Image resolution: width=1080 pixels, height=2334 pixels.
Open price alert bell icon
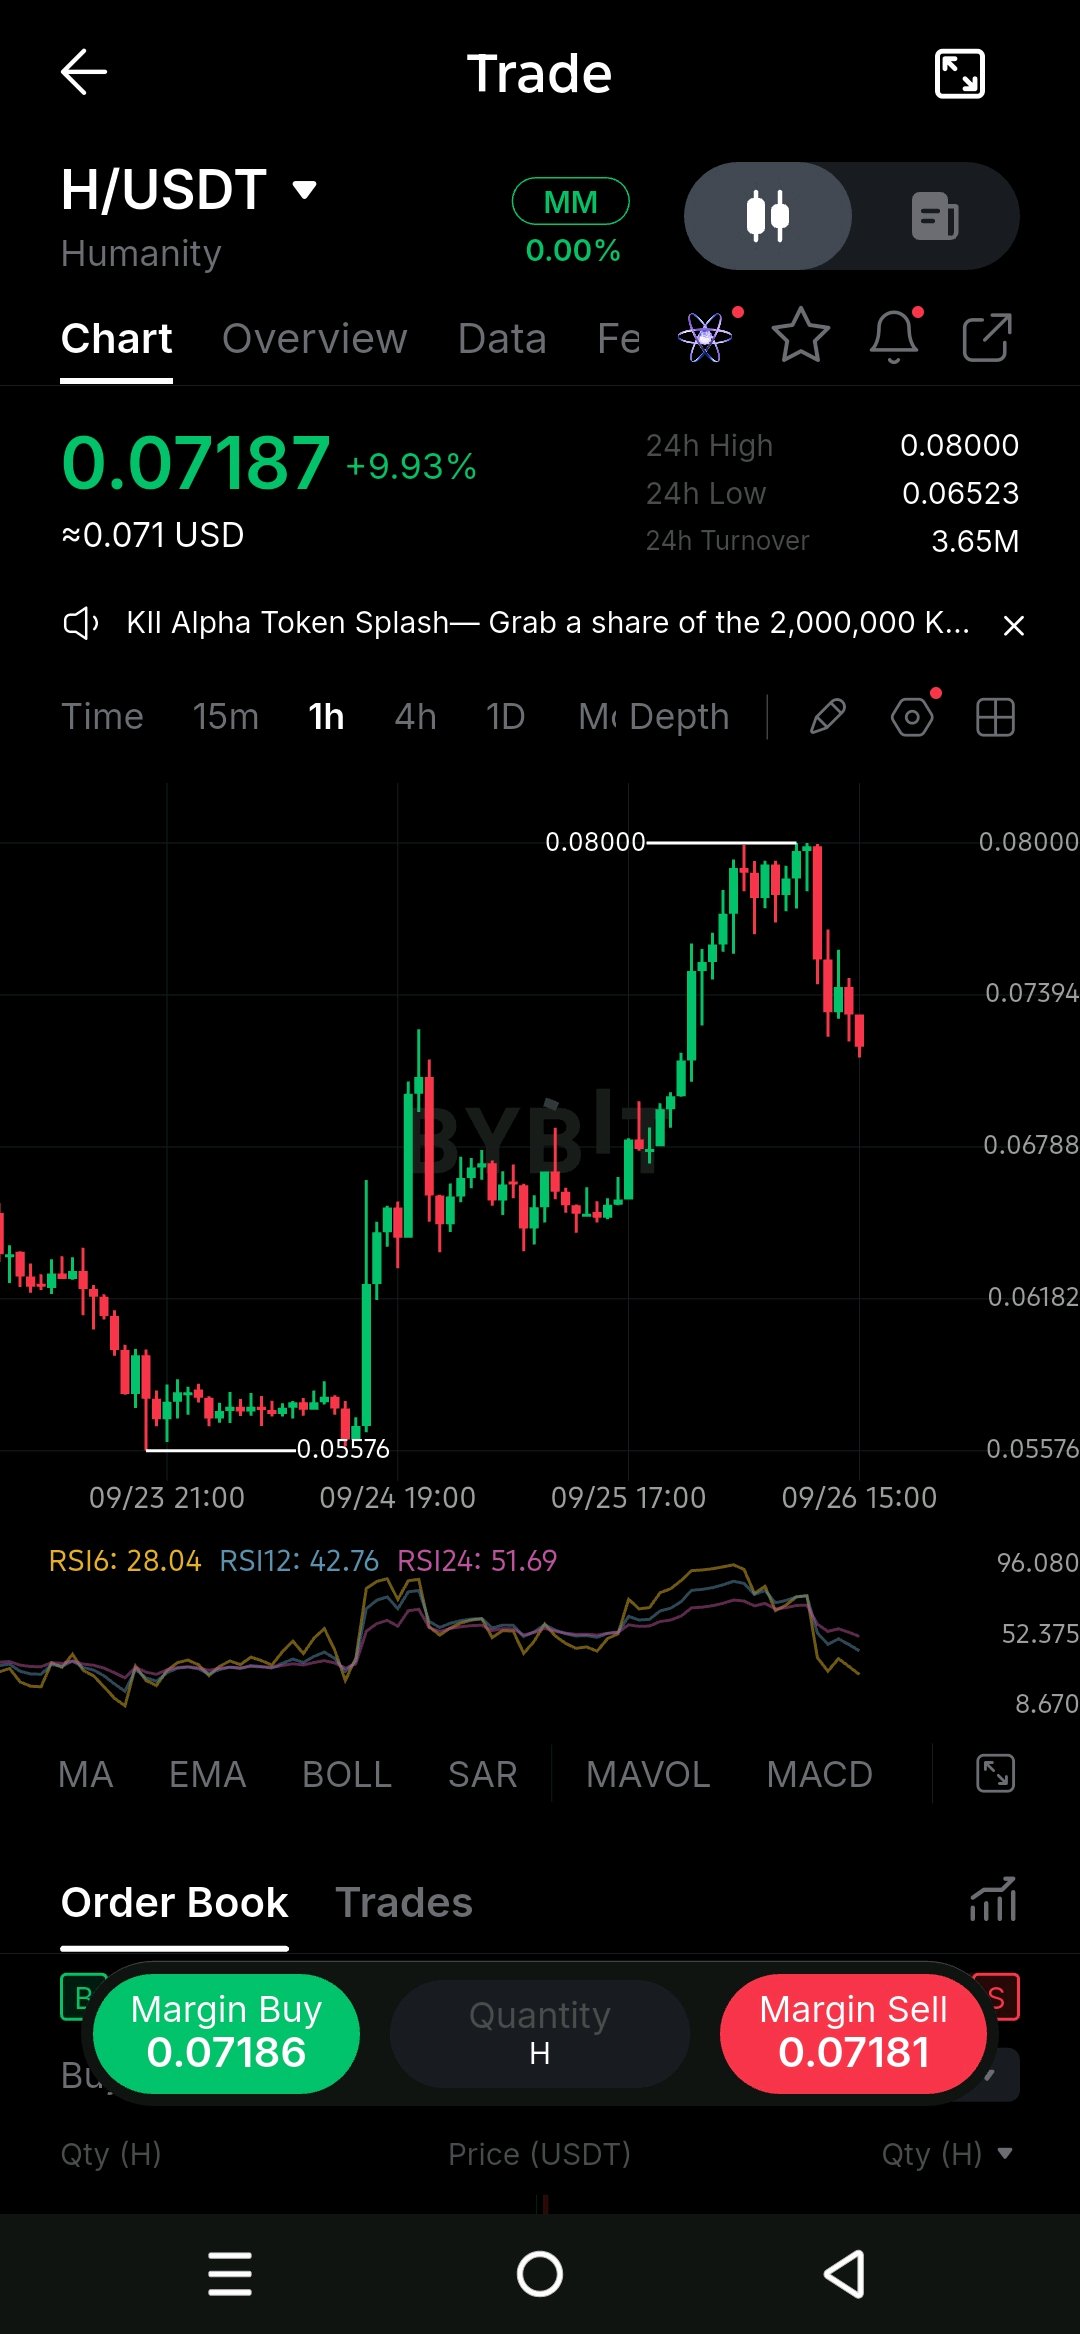click(x=894, y=336)
